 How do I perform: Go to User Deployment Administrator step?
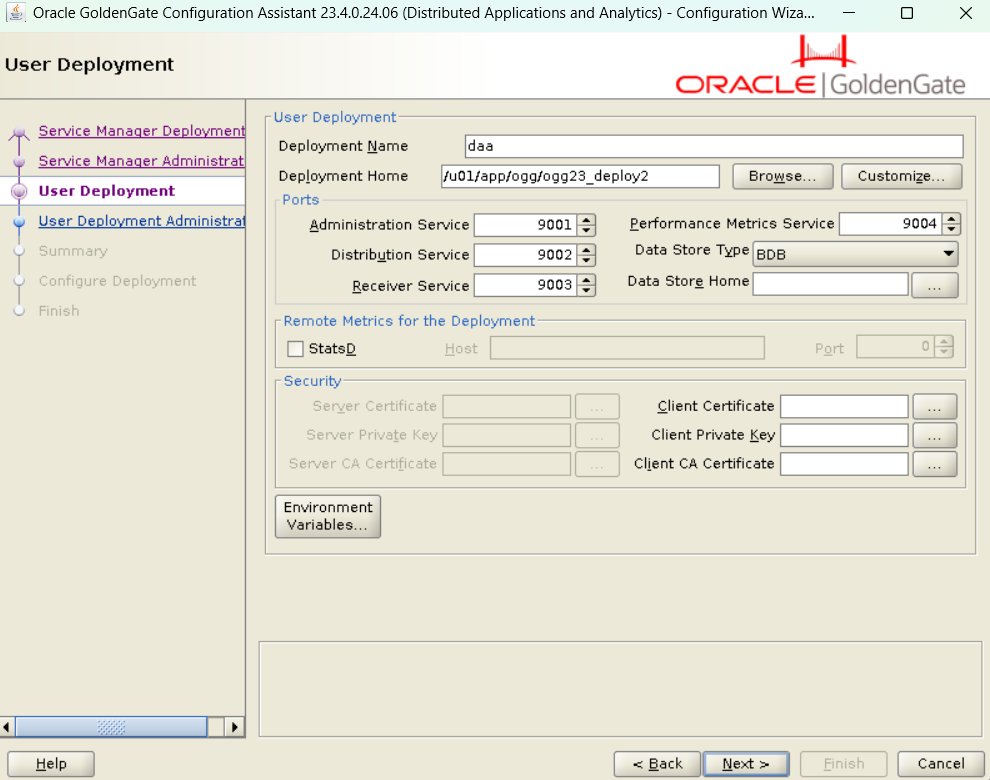141,221
